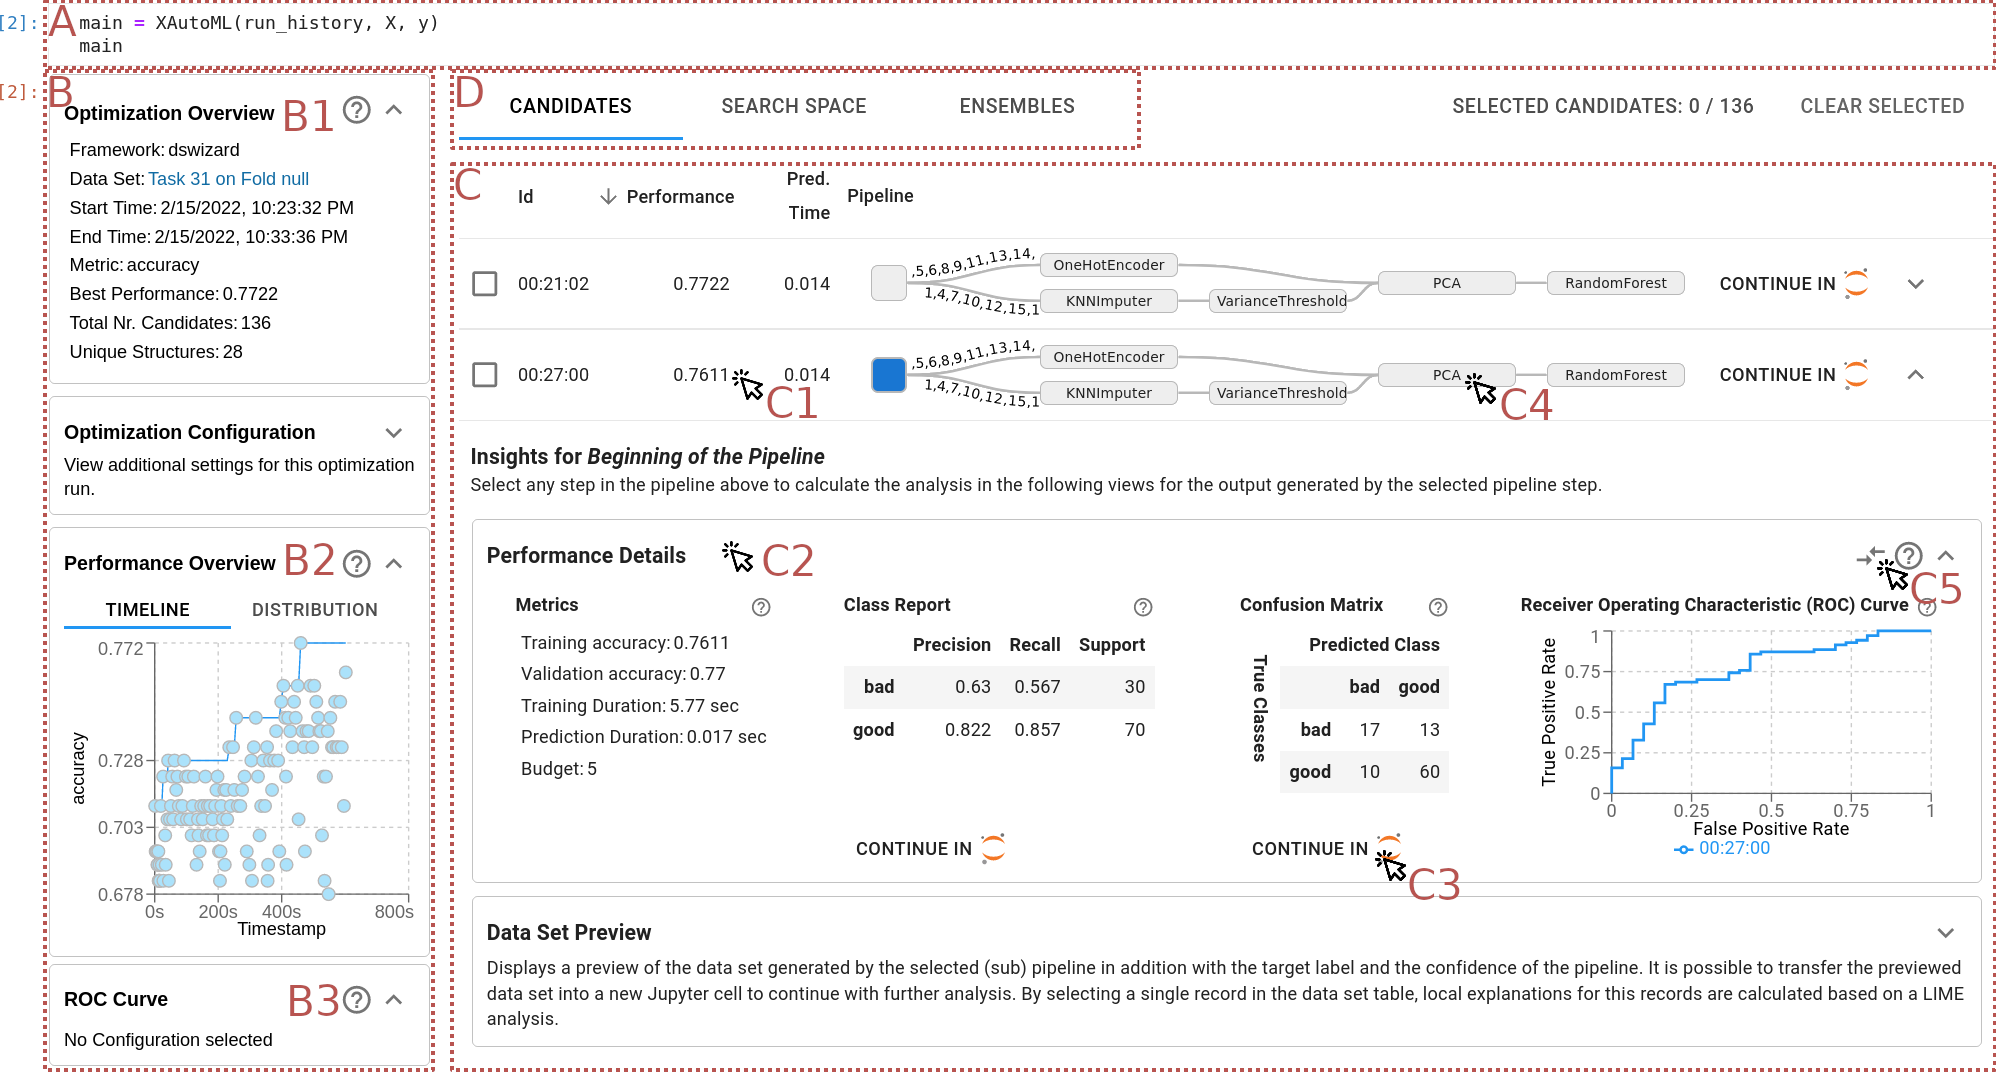The height and width of the screenshot is (1072, 1996).
Task: Toggle the 00:27:00 ROC legend entry
Action: click(1722, 849)
